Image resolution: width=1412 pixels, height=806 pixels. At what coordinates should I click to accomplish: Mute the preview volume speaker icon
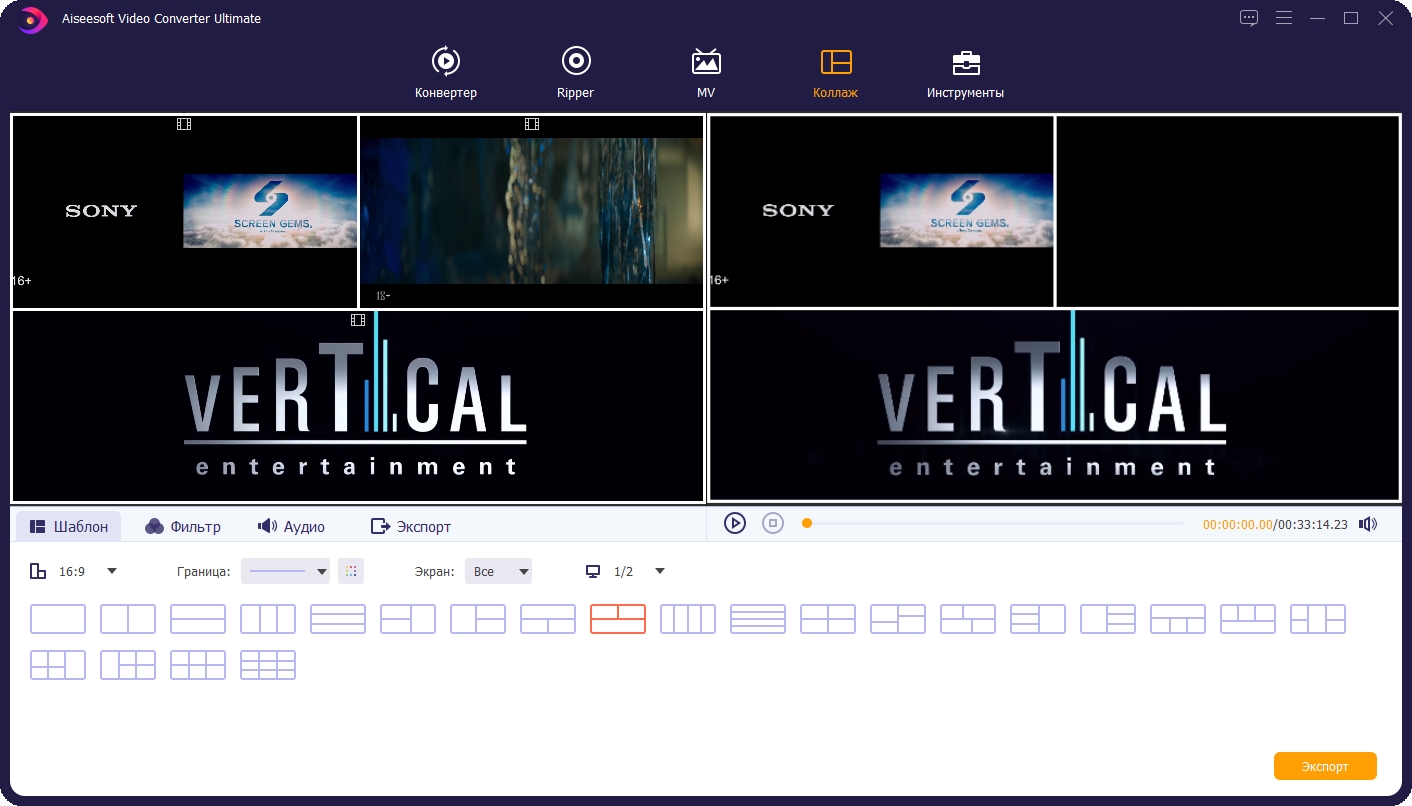pos(1368,524)
